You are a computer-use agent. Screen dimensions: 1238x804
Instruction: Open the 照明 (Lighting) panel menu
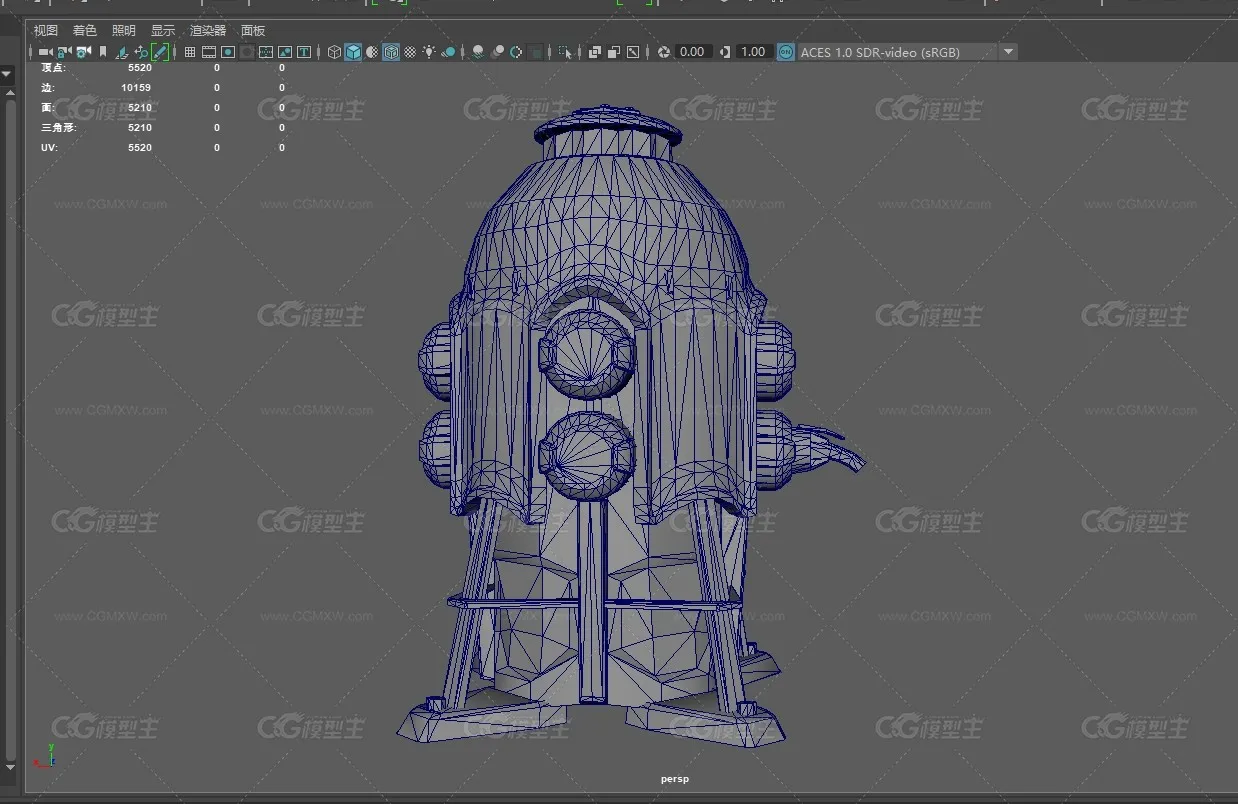point(124,31)
